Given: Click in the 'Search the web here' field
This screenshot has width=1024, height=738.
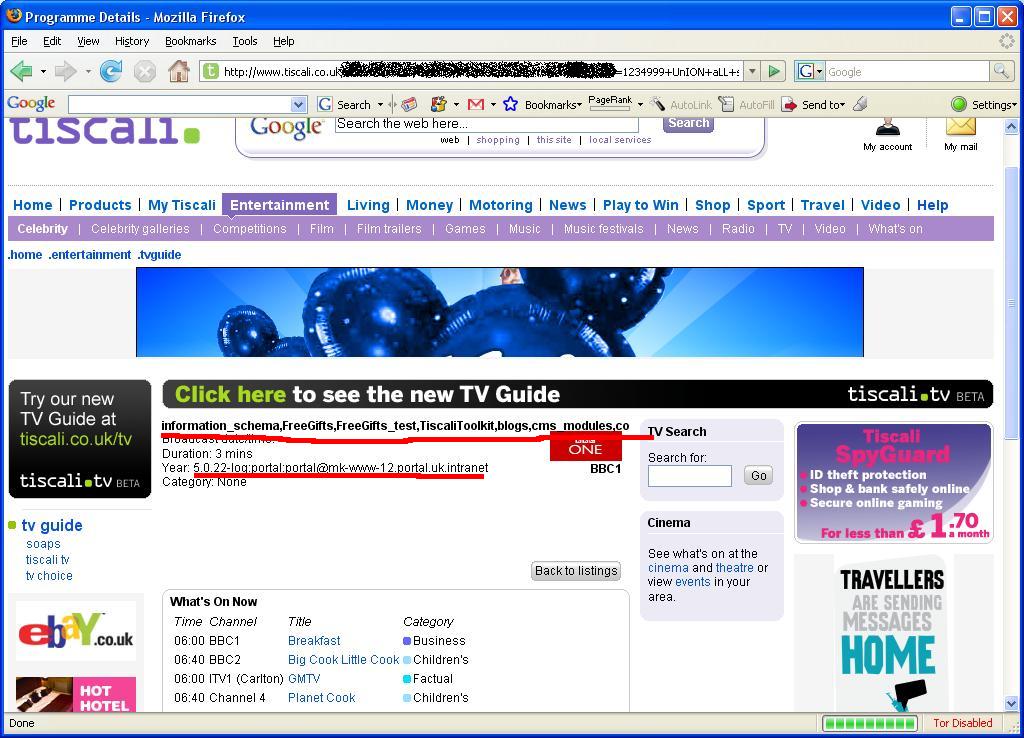Looking at the screenshot, I should pos(487,124).
